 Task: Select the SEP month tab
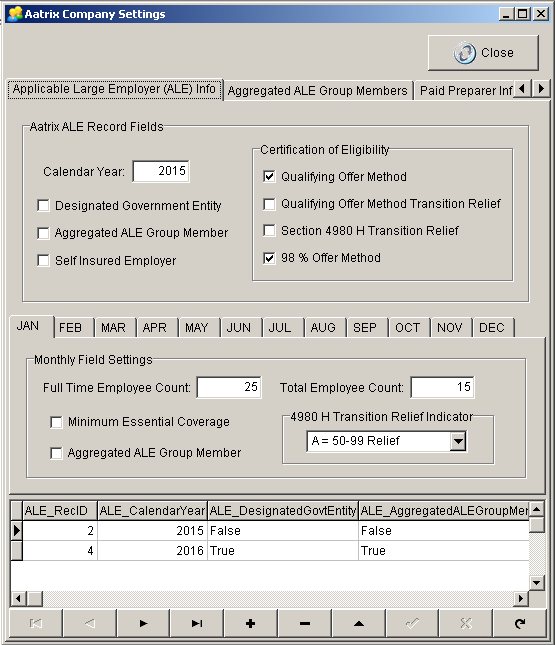[x=365, y=328]
